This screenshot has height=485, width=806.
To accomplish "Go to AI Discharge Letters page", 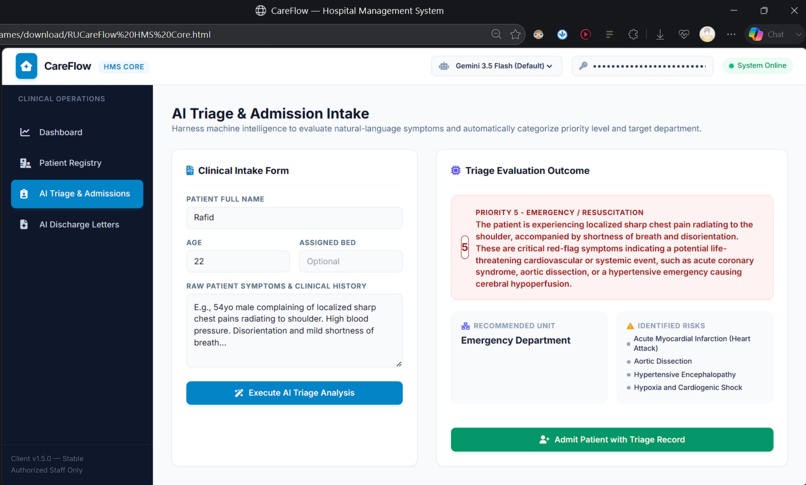I will pyautogui.click(x=77, y=225).
